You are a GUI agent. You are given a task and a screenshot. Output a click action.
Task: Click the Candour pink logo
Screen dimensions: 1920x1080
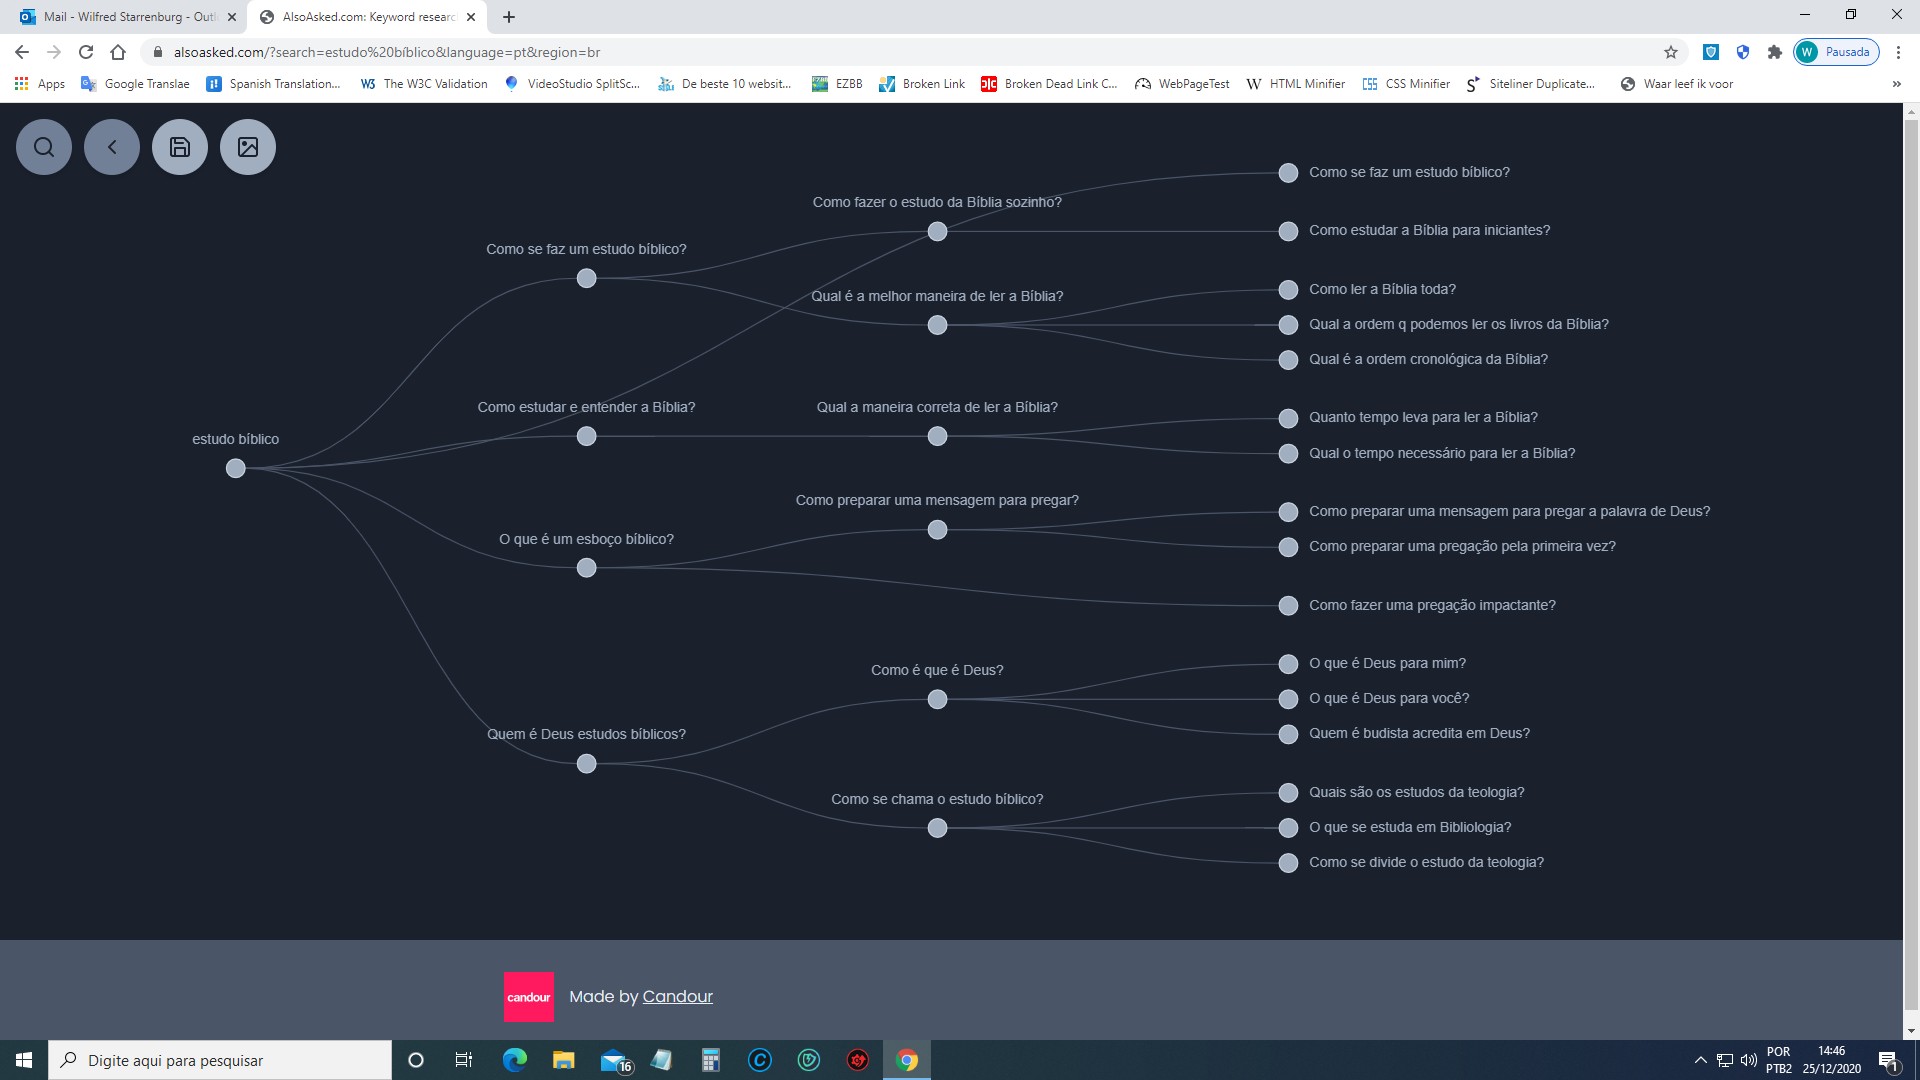(528, 997)
